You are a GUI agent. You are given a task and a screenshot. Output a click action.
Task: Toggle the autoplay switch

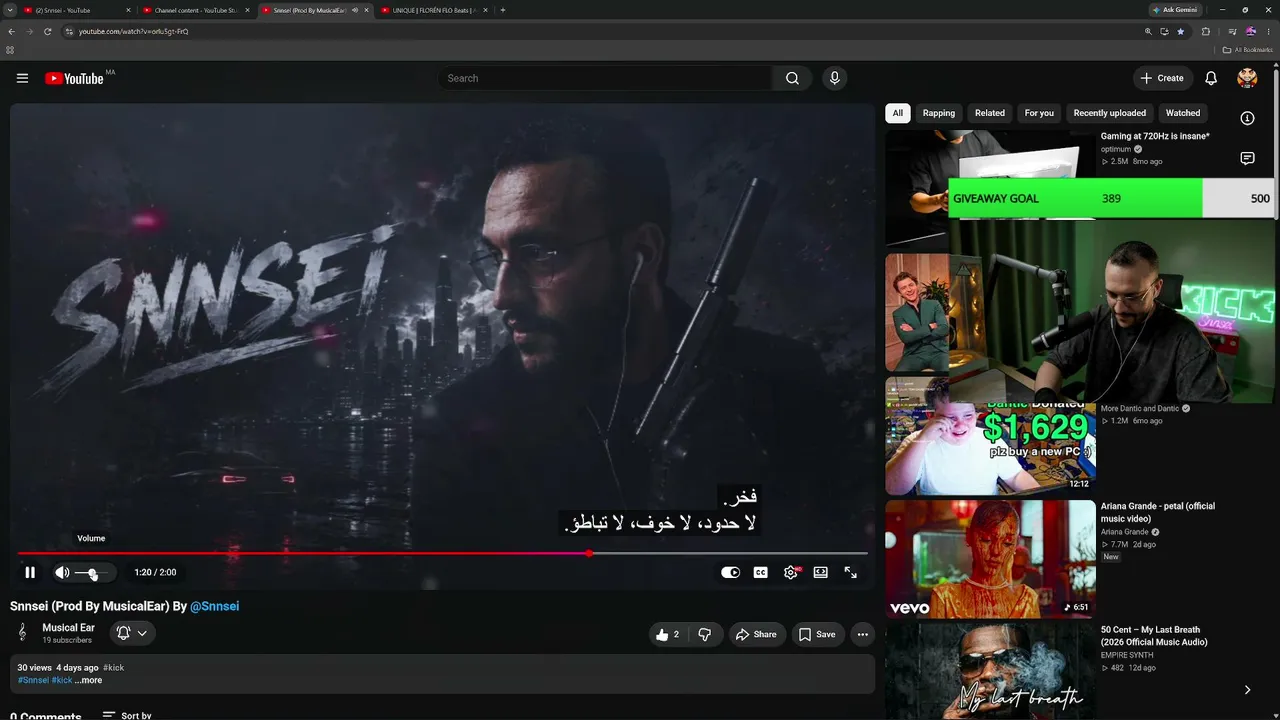(x=731, y=572)
